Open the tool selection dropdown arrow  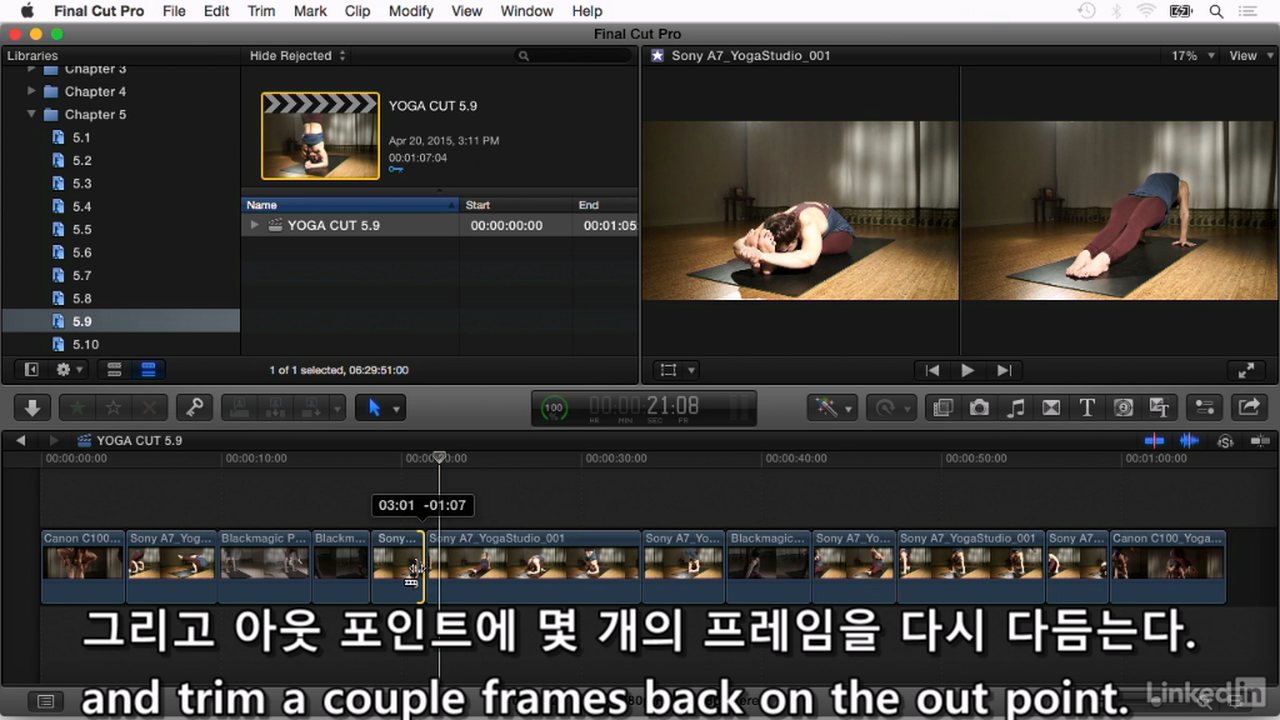[x=397, y=408]
